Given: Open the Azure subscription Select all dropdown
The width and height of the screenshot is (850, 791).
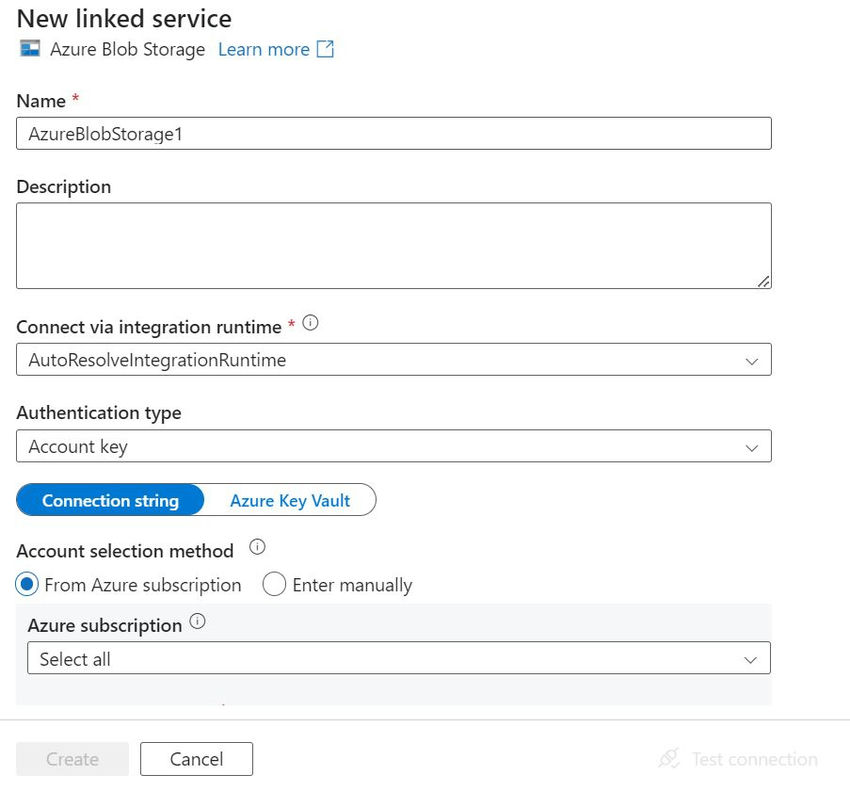Looking at the screenshot, I should point(398,658).
